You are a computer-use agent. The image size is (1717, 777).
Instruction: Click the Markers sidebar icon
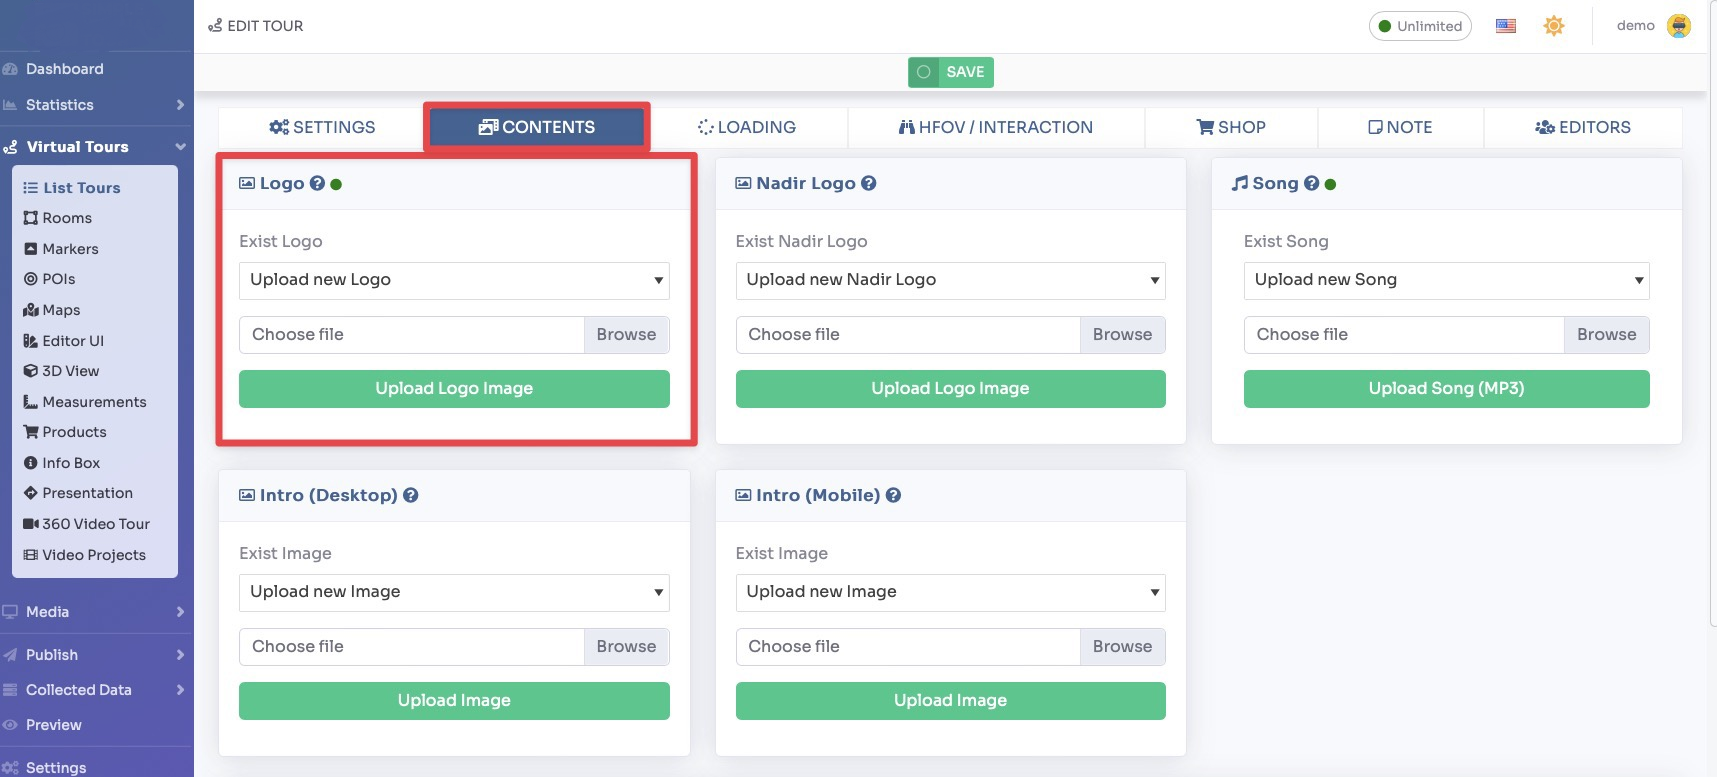tap(31, 249)
